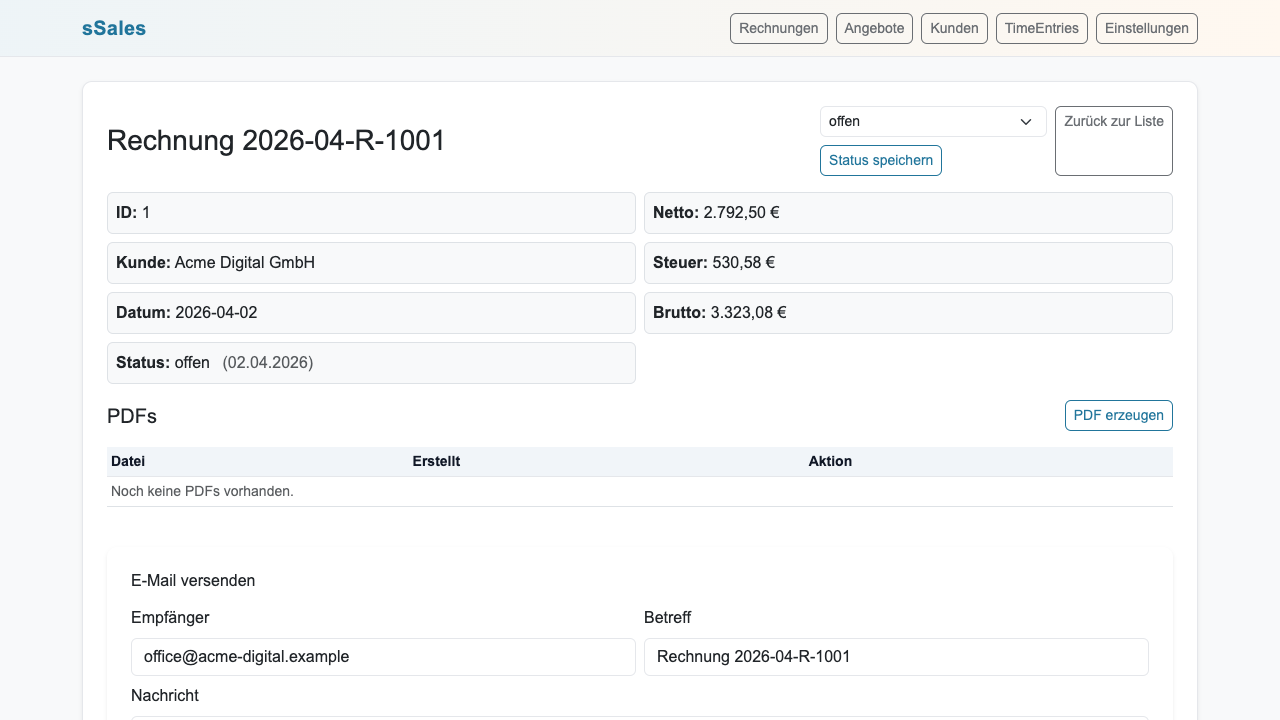Click the sSales logo link
This screenshot has width=1280, height=720.
[x=114, y=28]
